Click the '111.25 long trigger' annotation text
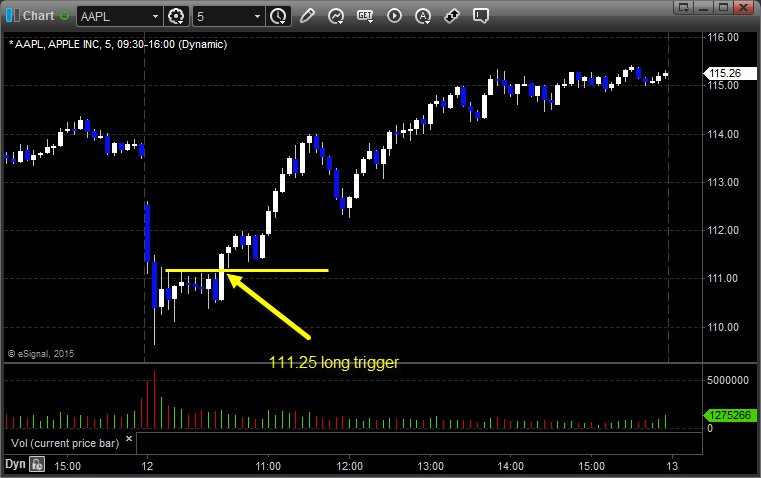Viewport: 761px width, 478px height. coord(334,363)
